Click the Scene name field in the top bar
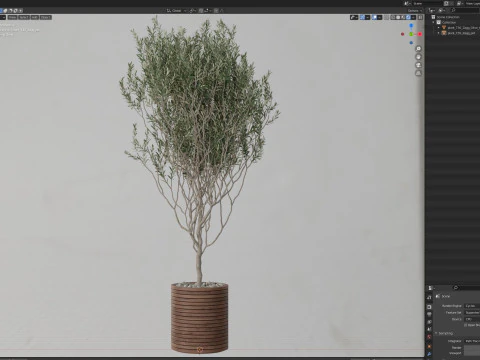 click(428, 3)
